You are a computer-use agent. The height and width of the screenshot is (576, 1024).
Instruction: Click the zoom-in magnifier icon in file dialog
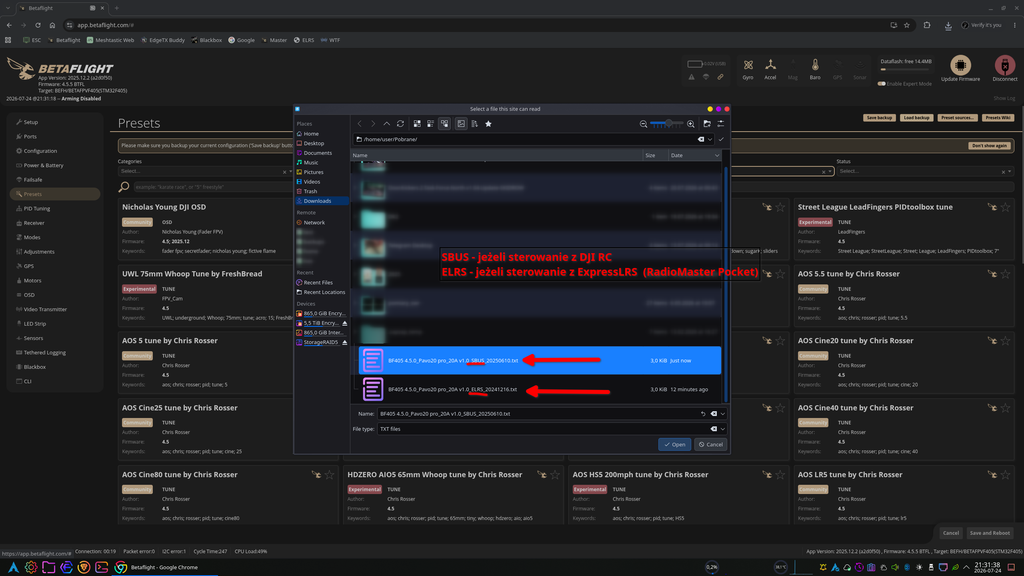(x=691, y=123)
